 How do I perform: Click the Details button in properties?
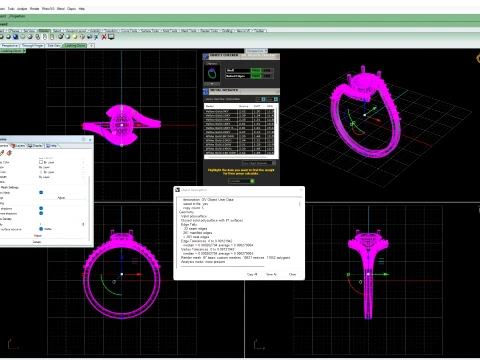[37, 242]
